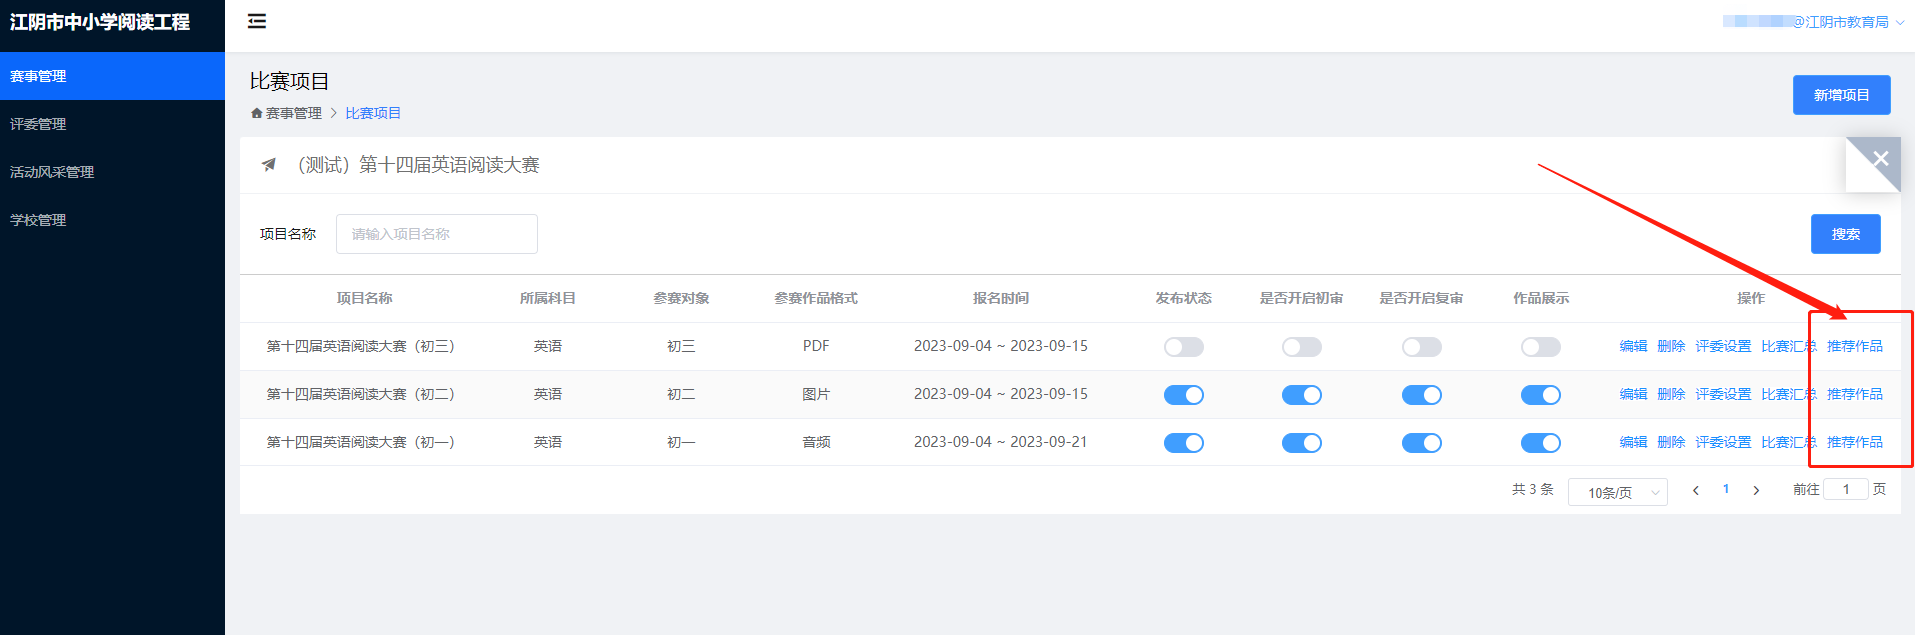Click 编辑 for the 初二 project
The image size is (1915, 635).
click(1633, 394)
